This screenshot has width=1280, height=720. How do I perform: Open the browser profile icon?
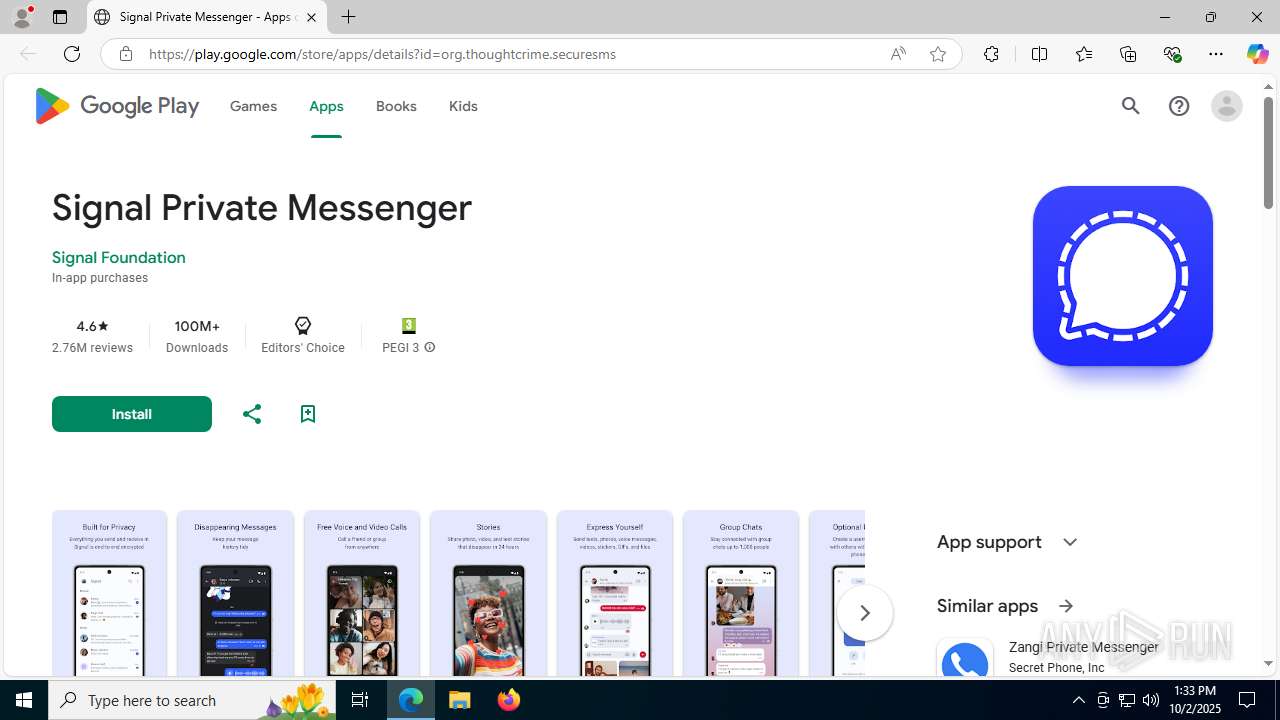point(22,17)
